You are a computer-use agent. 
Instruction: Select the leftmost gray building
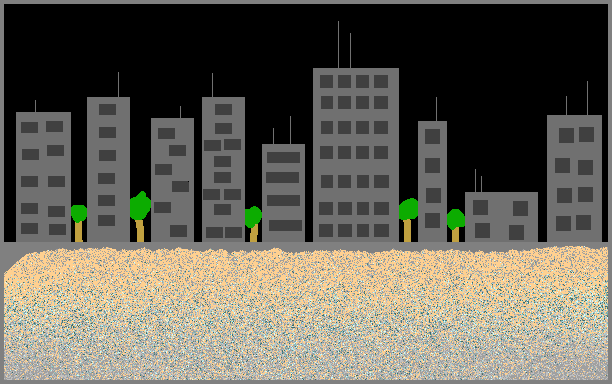pyautogui.click(x=43, y=177)
